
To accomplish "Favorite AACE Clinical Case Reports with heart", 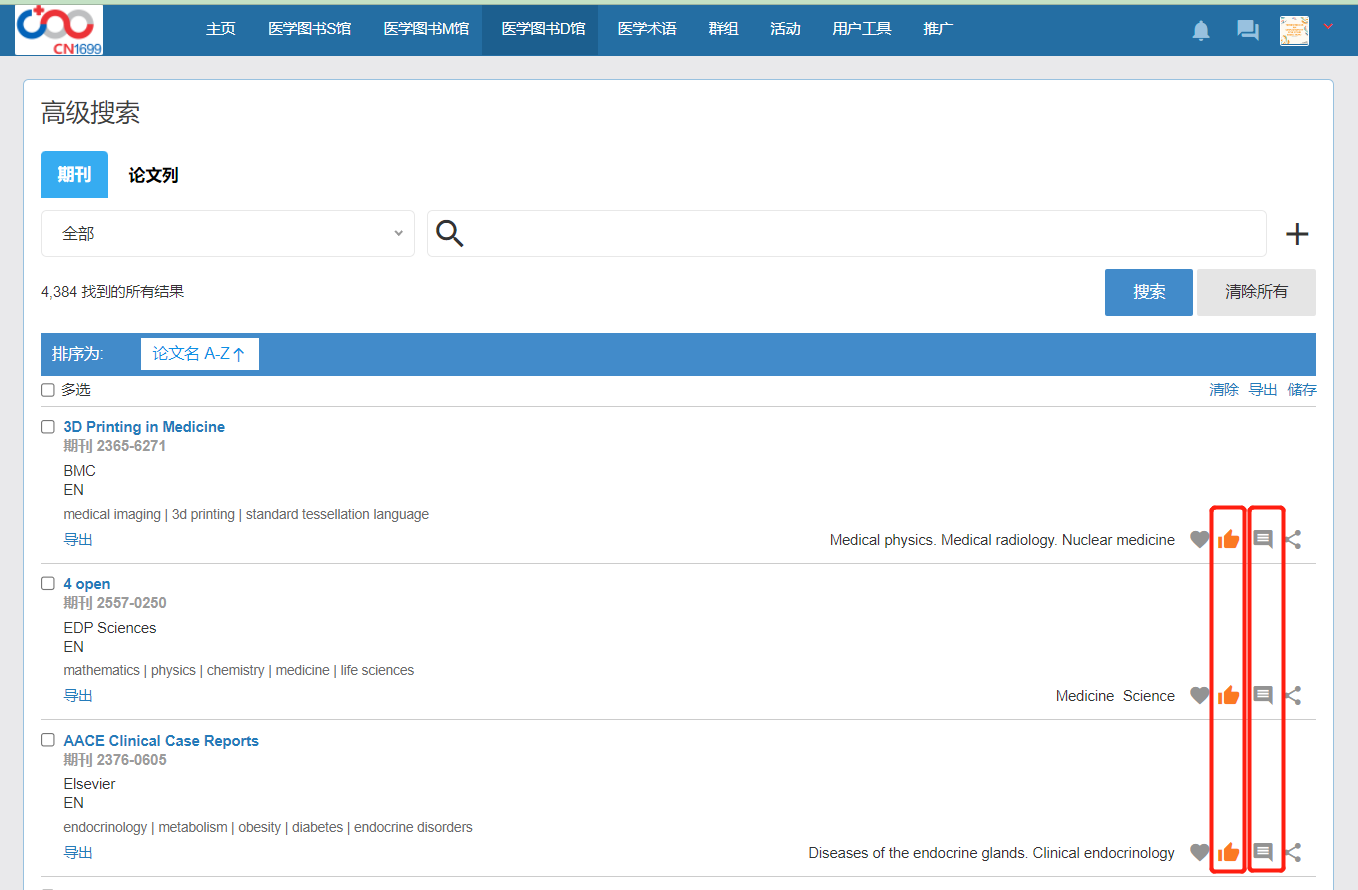I will [x=1200, y=853].
